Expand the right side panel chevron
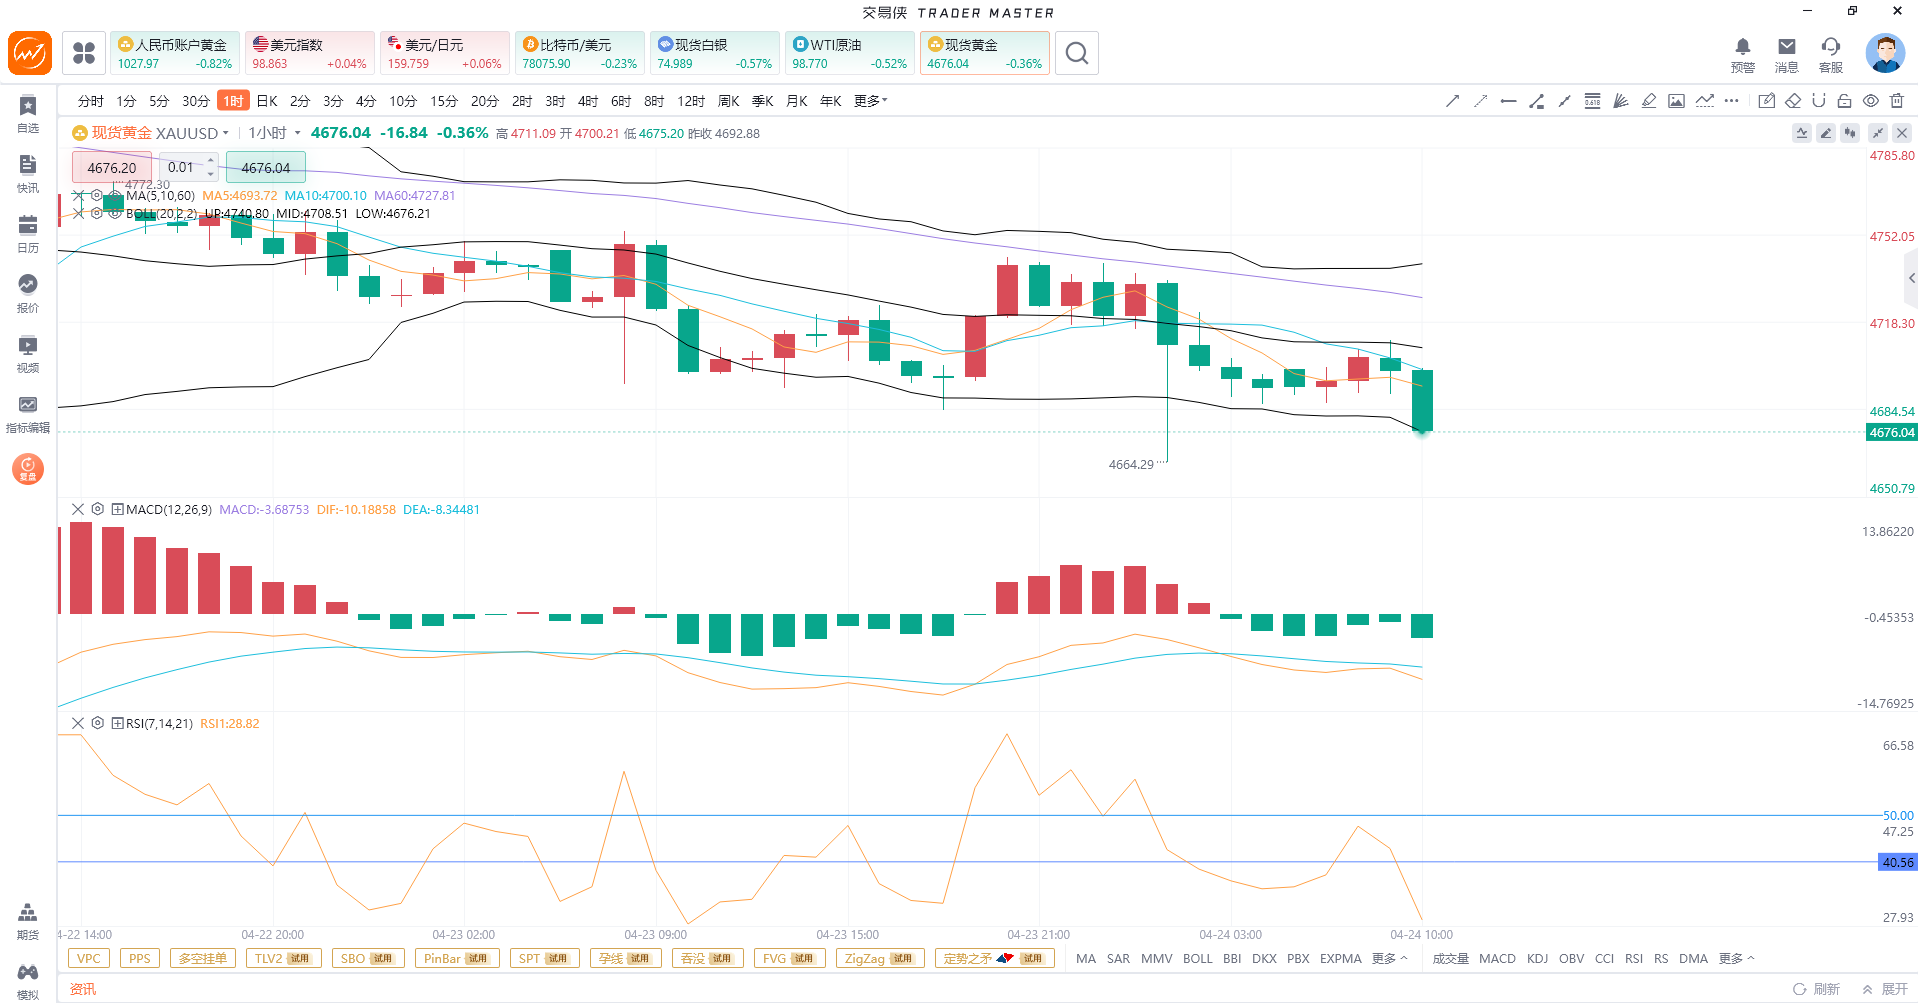The height and width of the screenshot is (1003, 1918). 1911,279
